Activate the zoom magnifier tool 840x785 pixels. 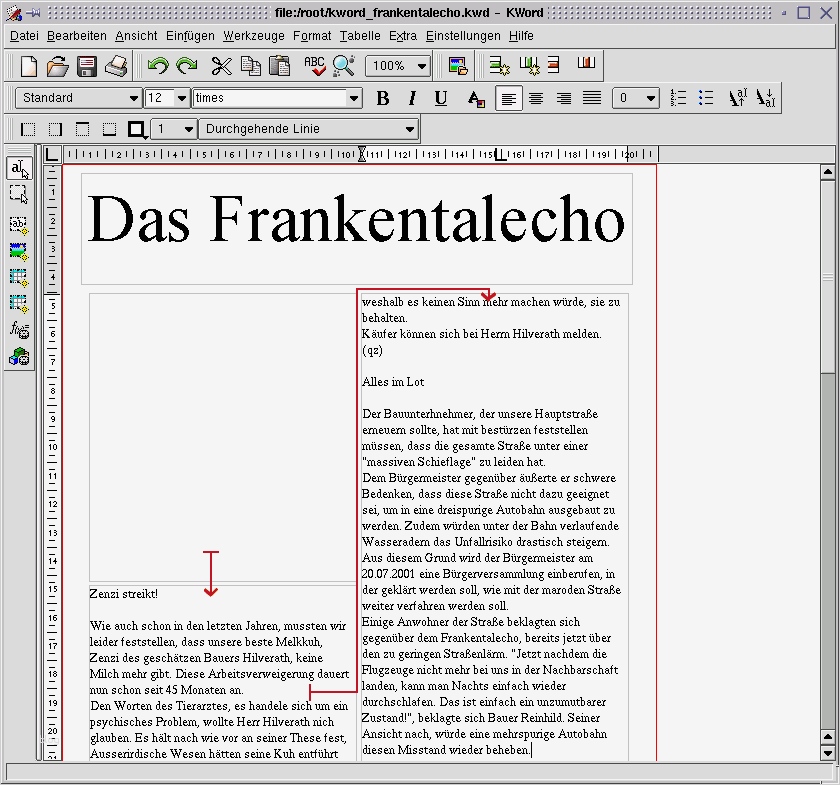(341, 65)
